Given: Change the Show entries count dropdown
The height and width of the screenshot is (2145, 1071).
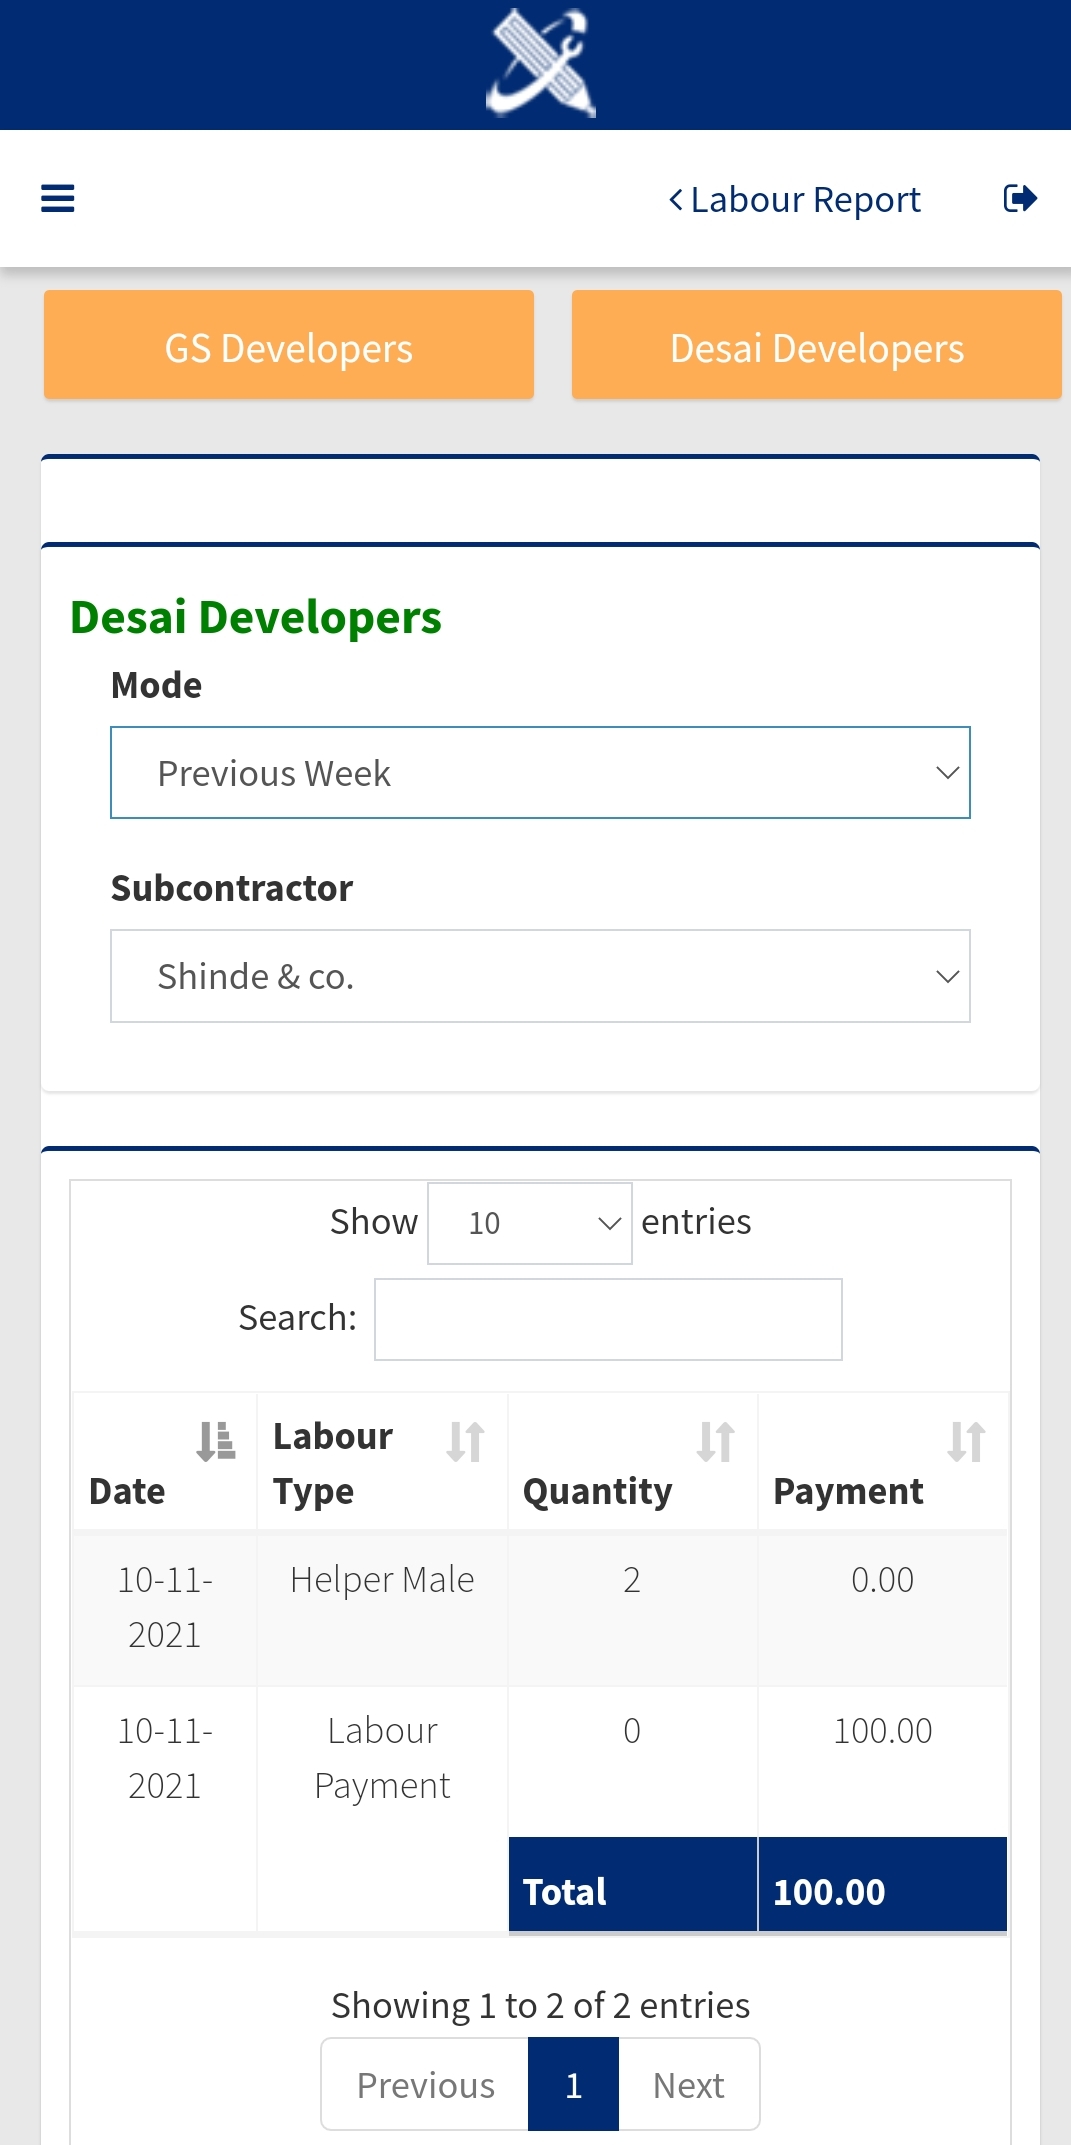Looking at the screenshot, I should coord(530,1223).
